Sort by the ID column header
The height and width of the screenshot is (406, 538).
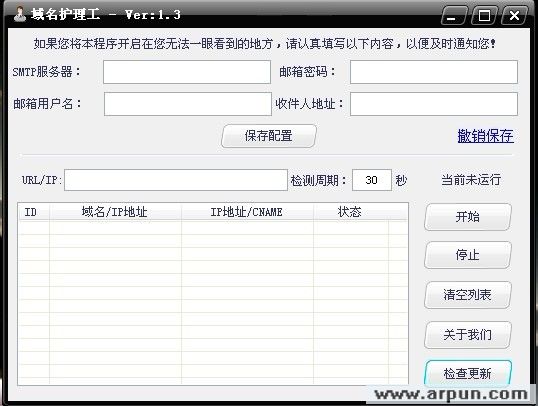[34, 212]
